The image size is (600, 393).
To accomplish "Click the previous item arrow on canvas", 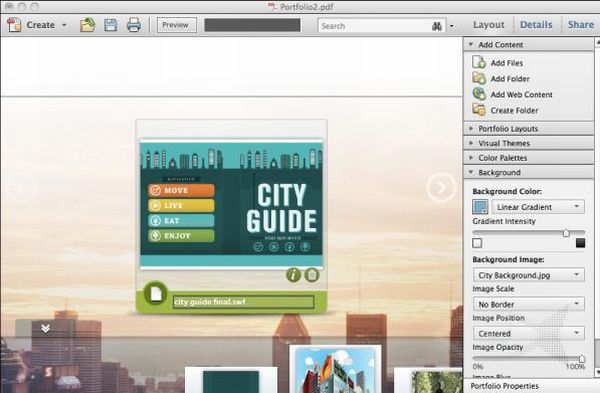I will 21,188.
